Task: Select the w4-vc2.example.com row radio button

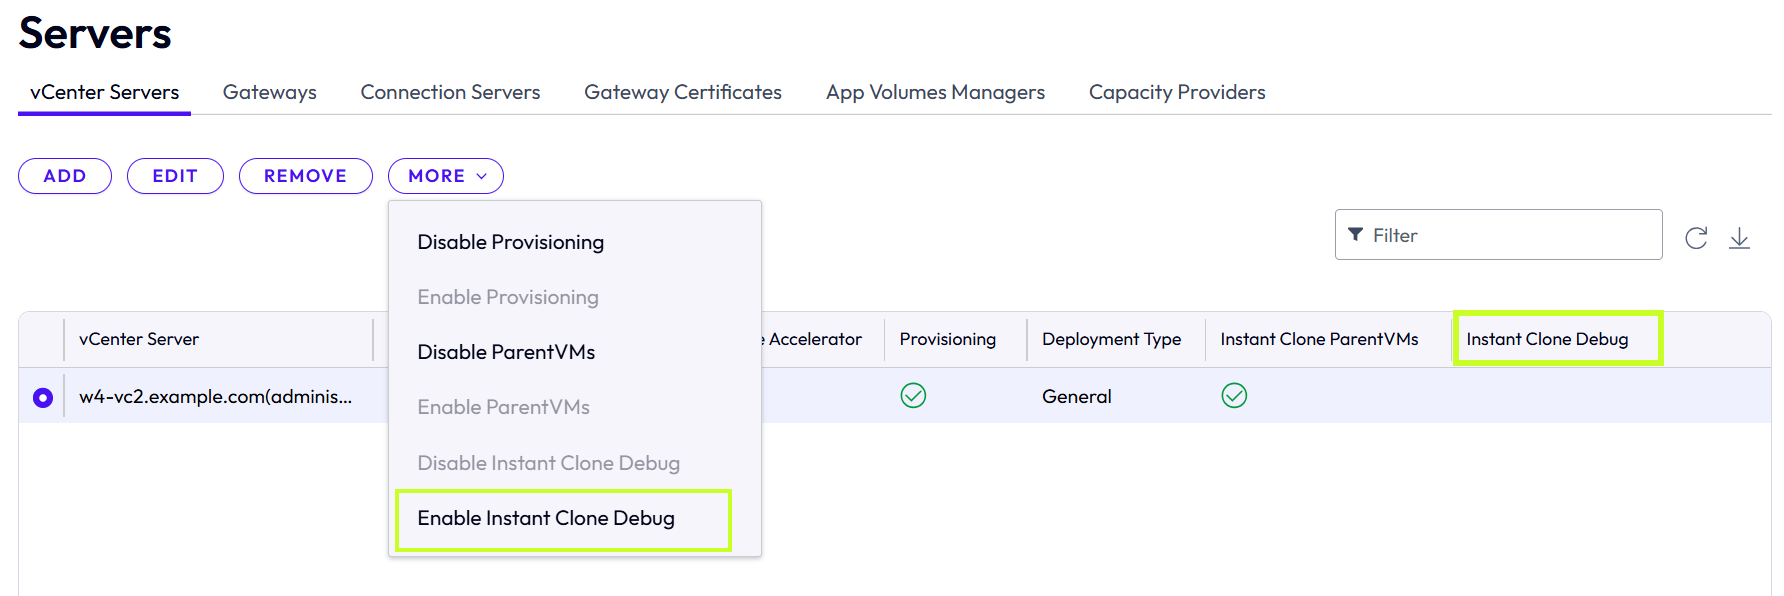Action: [43, 398]
